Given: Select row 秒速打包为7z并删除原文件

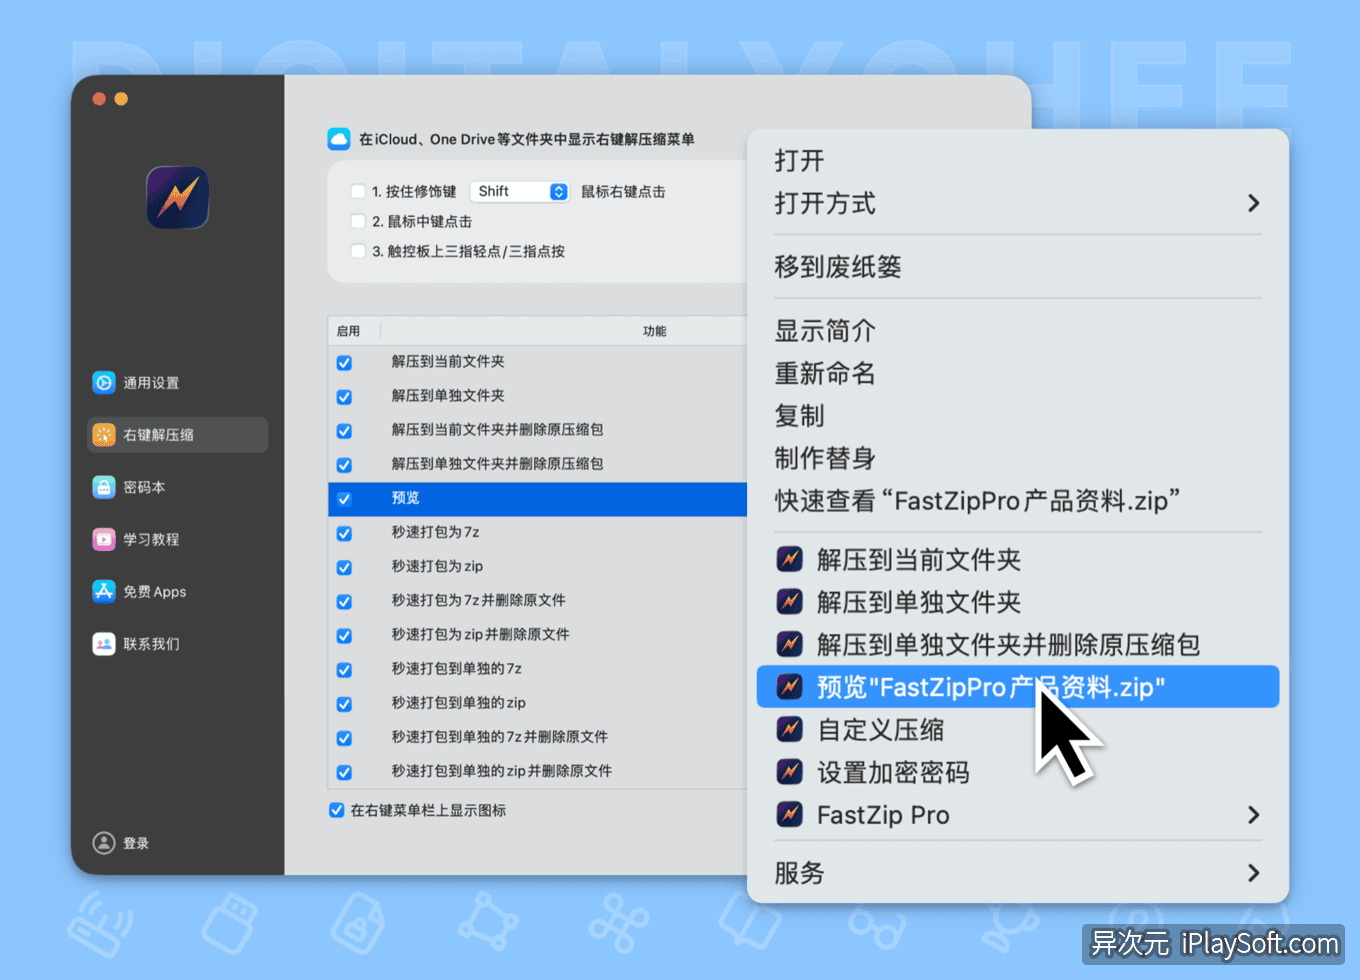Looking at the screenshot, I should click(537, 600).
